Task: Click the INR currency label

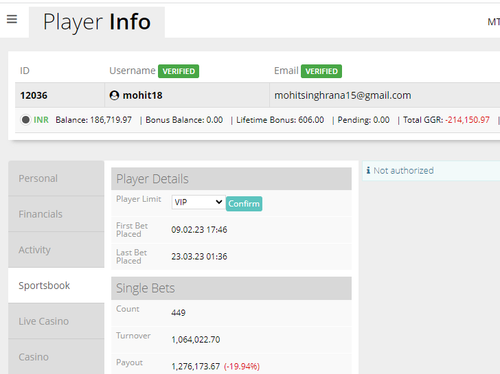Action: click(41, 120)
